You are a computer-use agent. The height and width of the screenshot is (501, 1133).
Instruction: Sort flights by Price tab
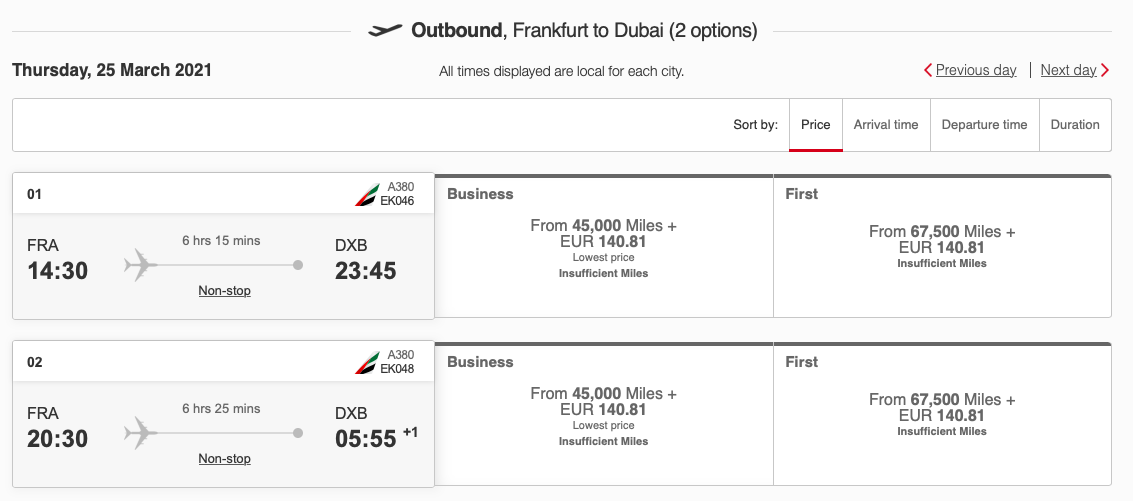(816, 125)
